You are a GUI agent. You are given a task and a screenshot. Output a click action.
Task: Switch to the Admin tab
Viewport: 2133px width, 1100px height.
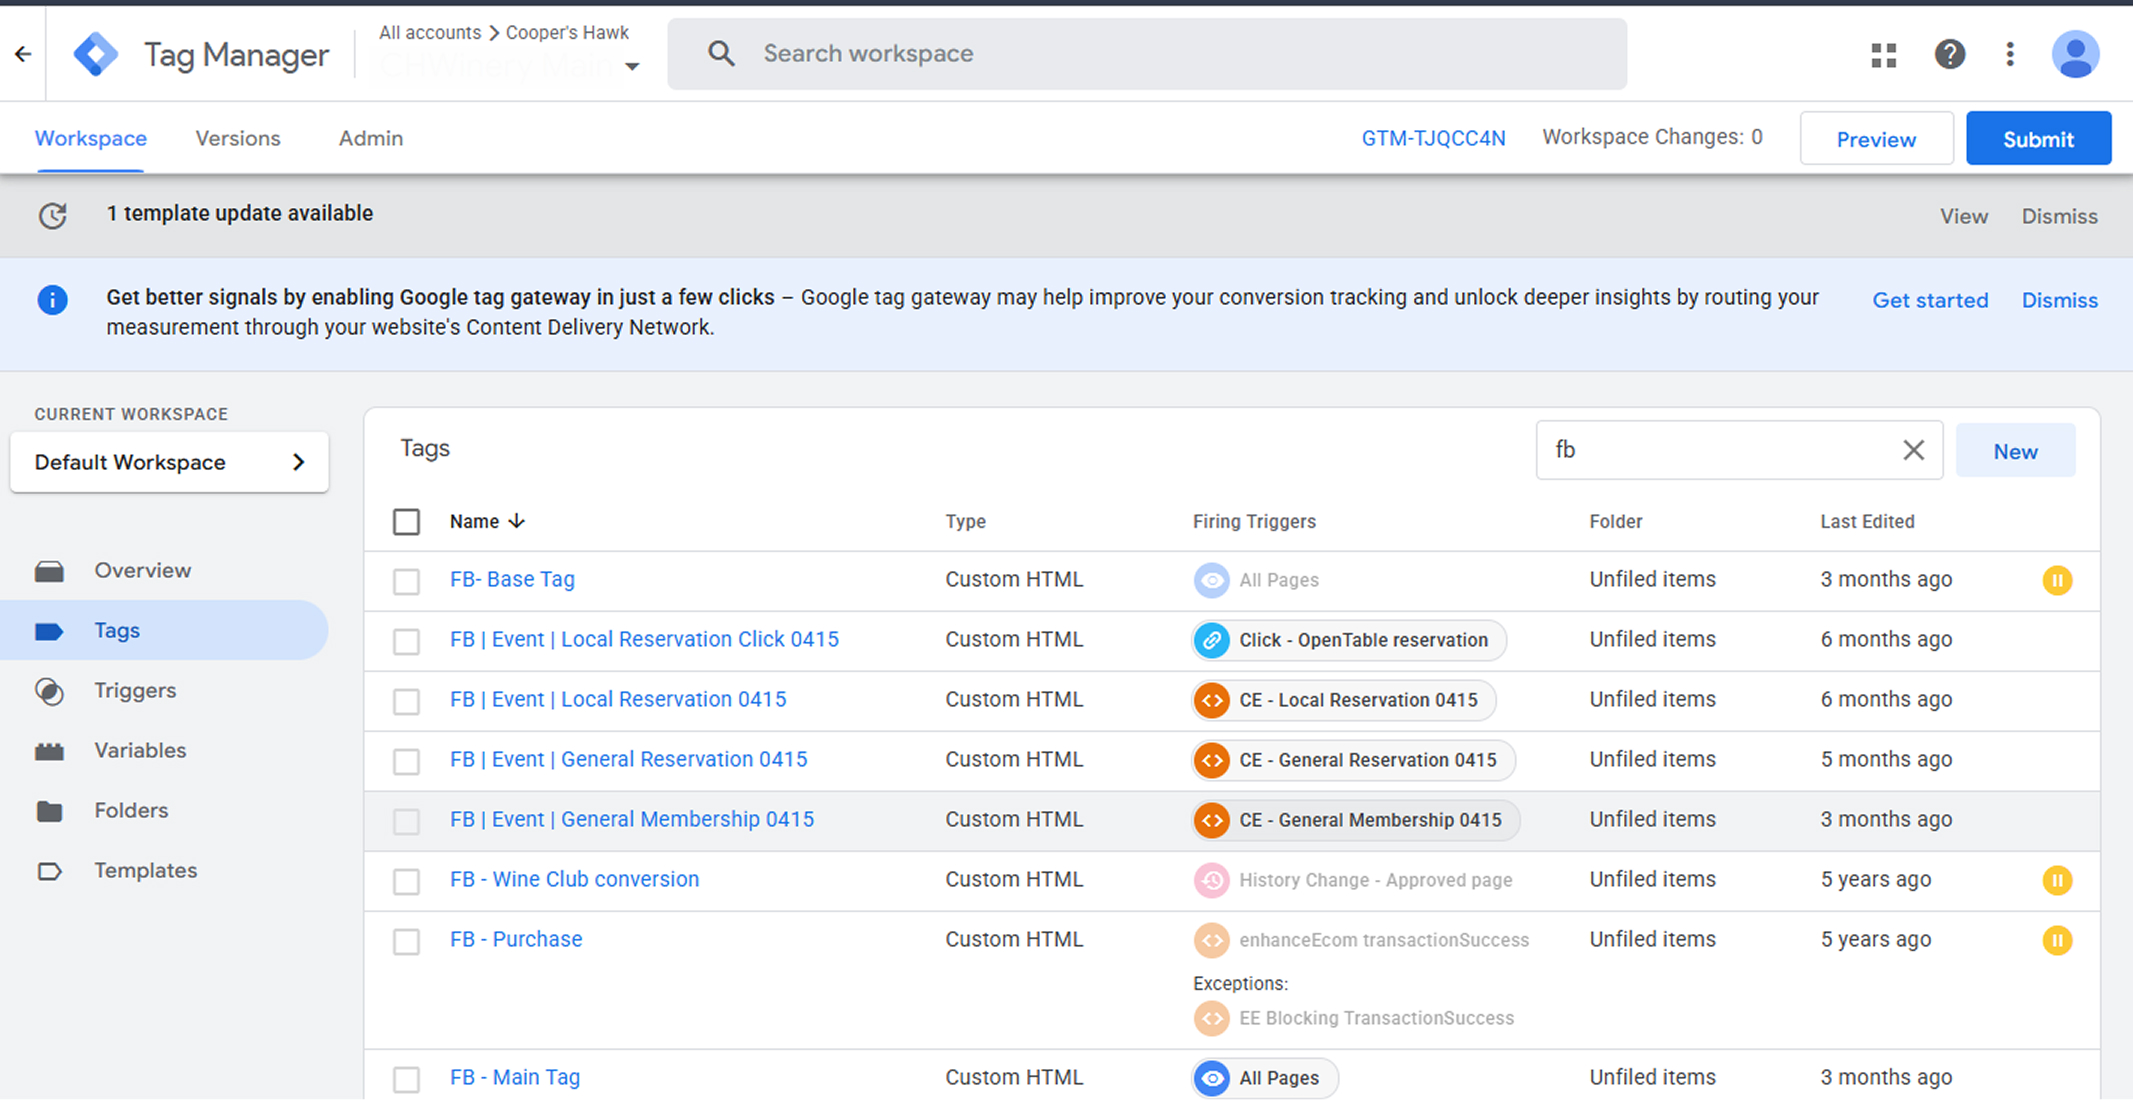371,139
